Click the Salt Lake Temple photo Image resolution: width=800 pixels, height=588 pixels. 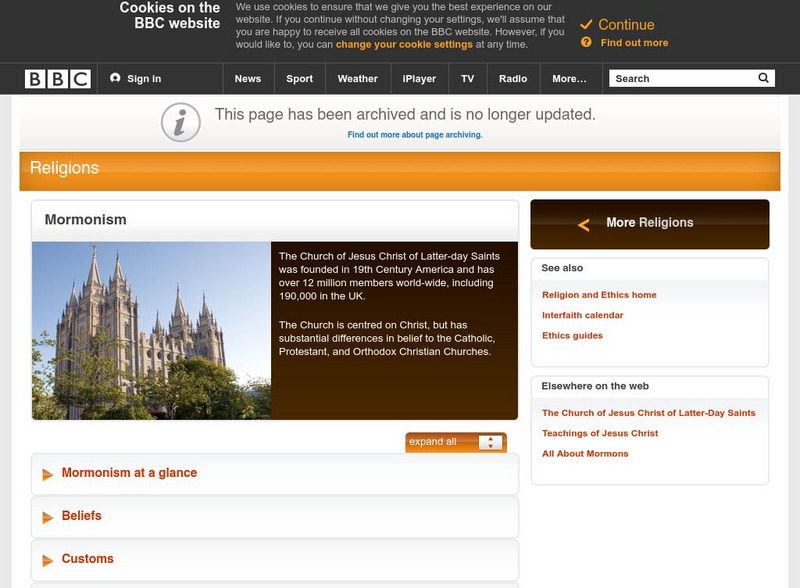[152, 331]
